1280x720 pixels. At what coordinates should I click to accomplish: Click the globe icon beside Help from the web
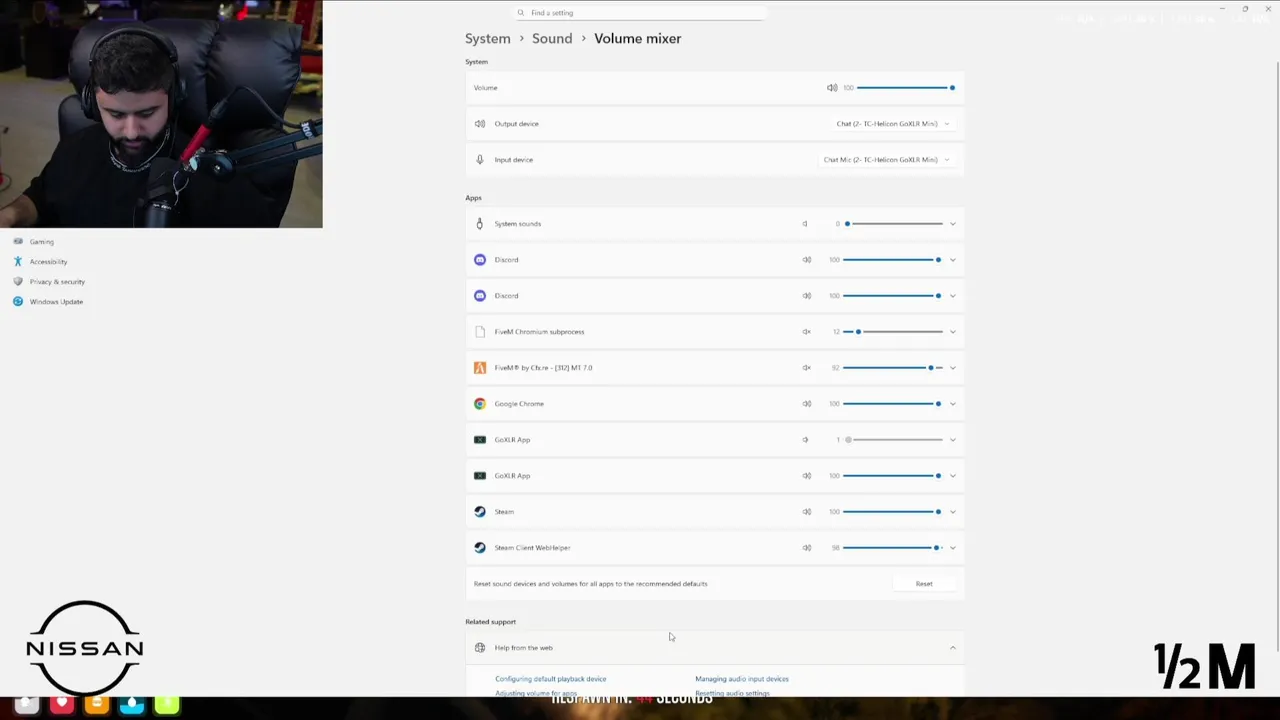480,648
